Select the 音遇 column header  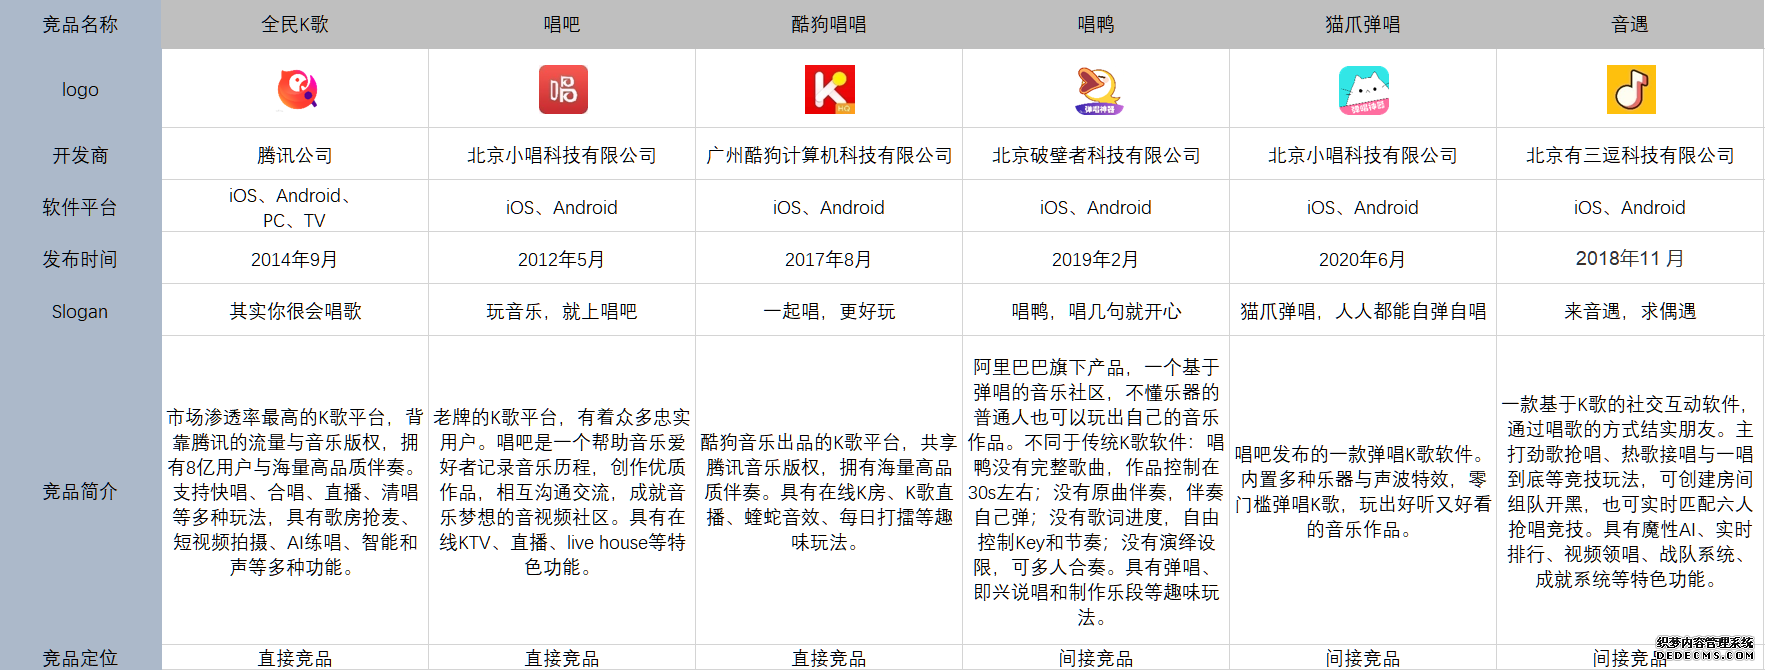1630,24
